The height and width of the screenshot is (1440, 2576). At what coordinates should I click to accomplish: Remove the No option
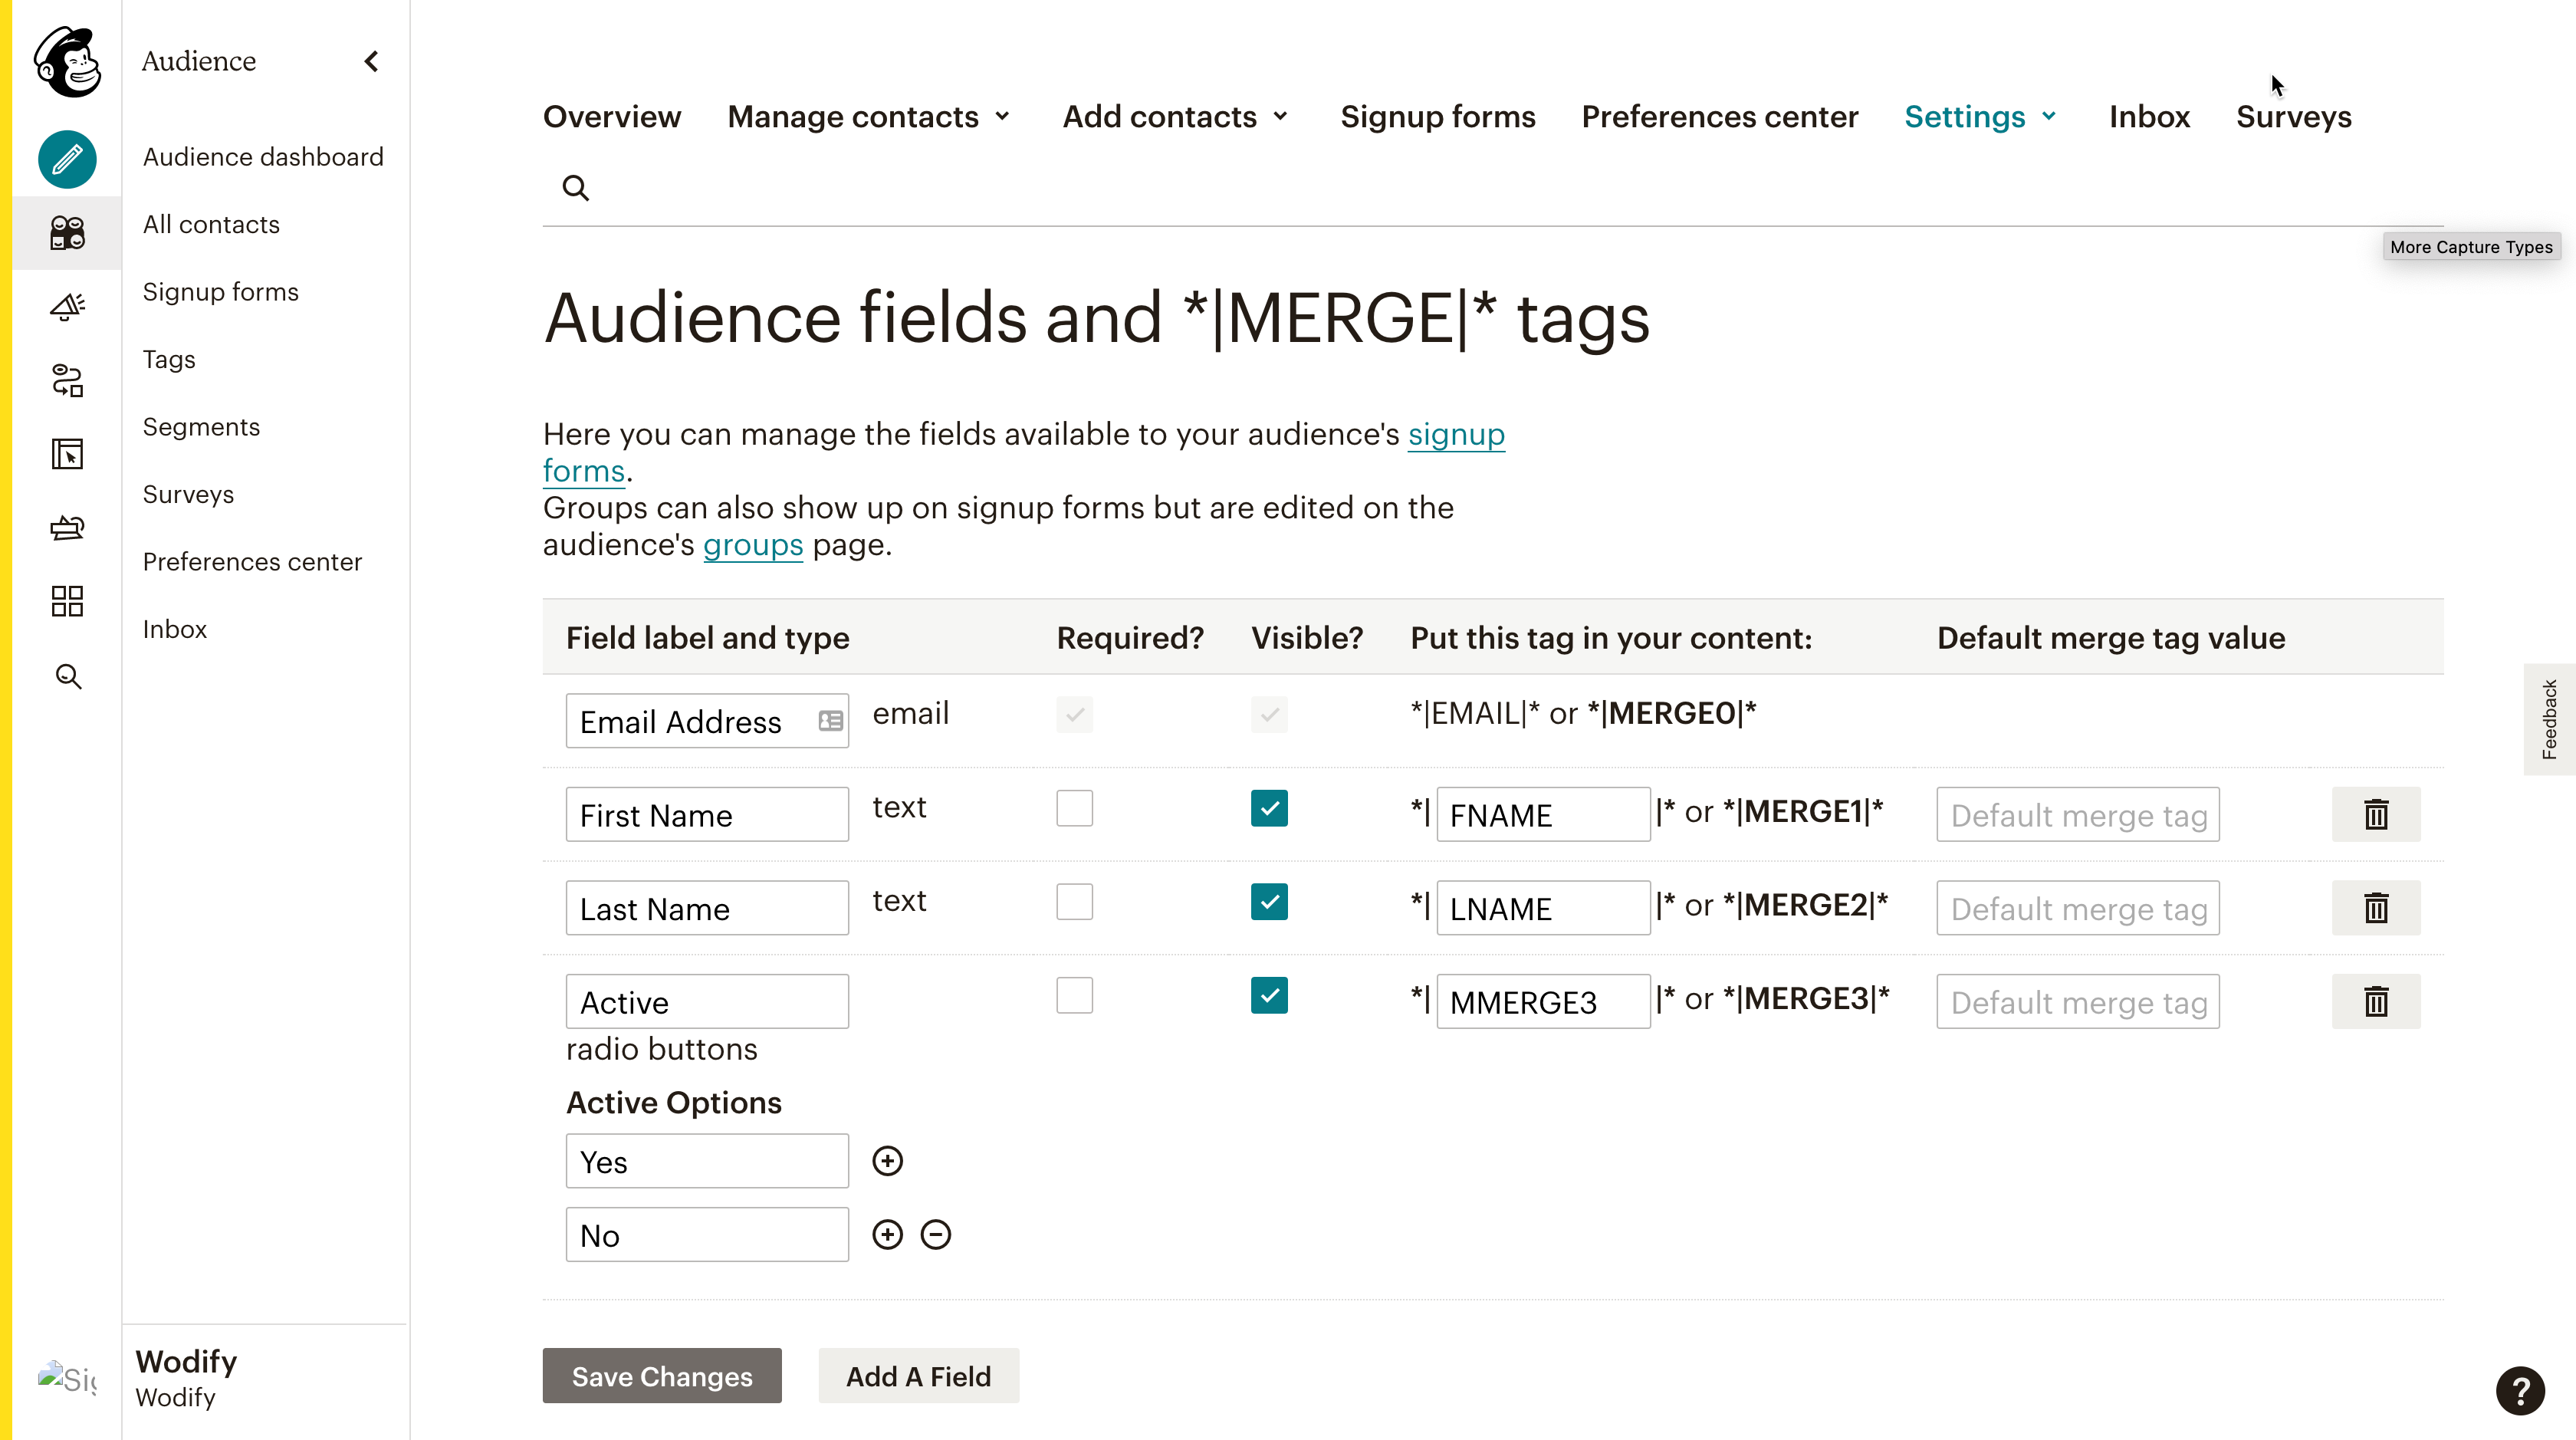(x=935, y=1235)
